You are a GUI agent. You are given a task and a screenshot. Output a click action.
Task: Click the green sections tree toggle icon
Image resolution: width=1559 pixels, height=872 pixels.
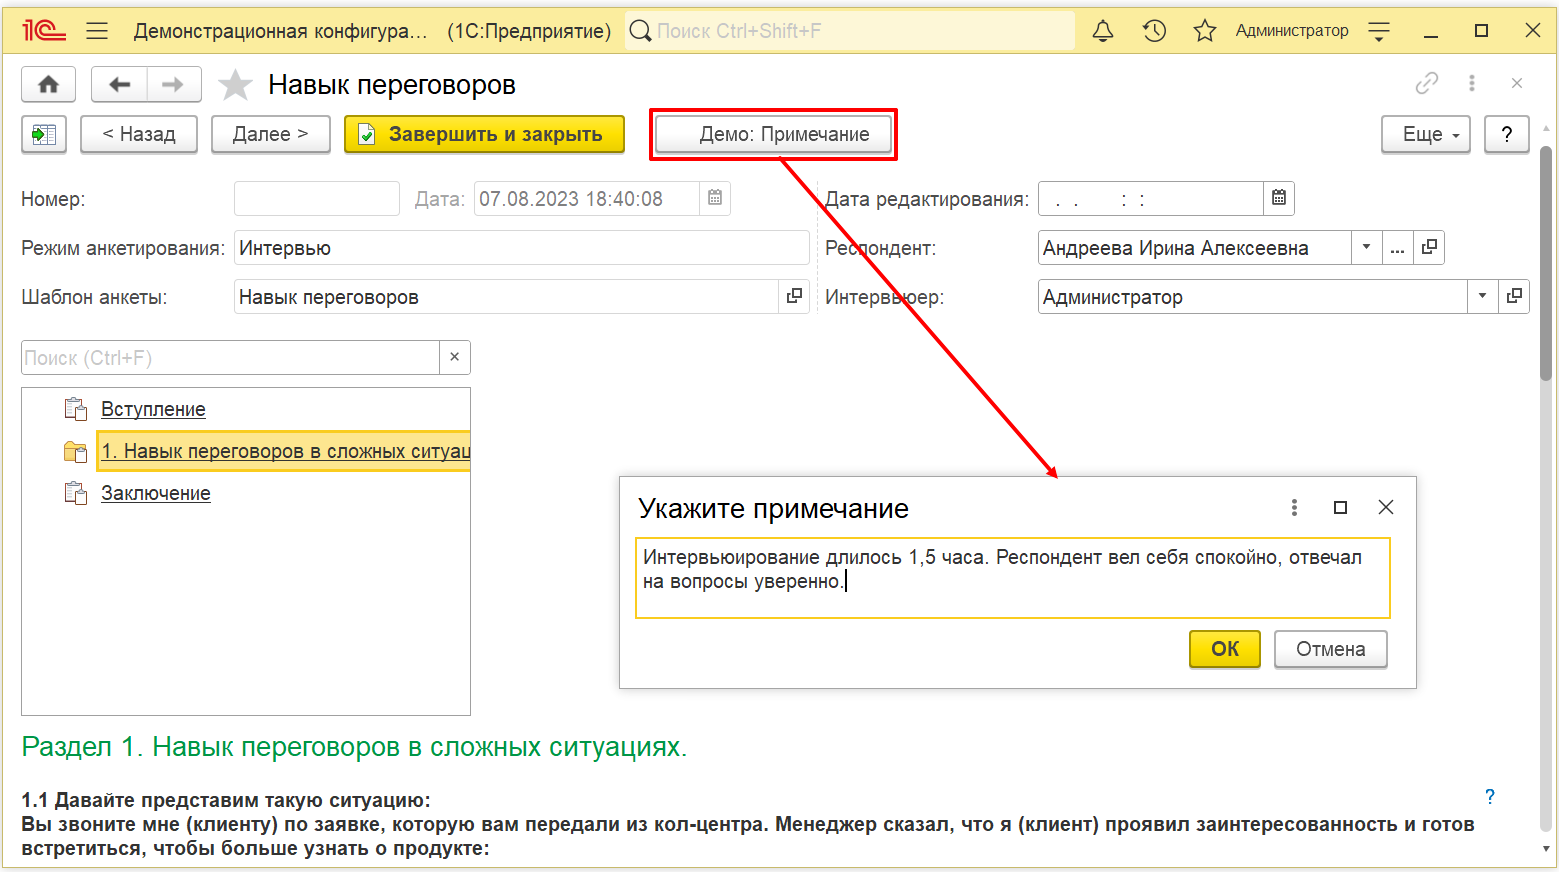[44, 134]
